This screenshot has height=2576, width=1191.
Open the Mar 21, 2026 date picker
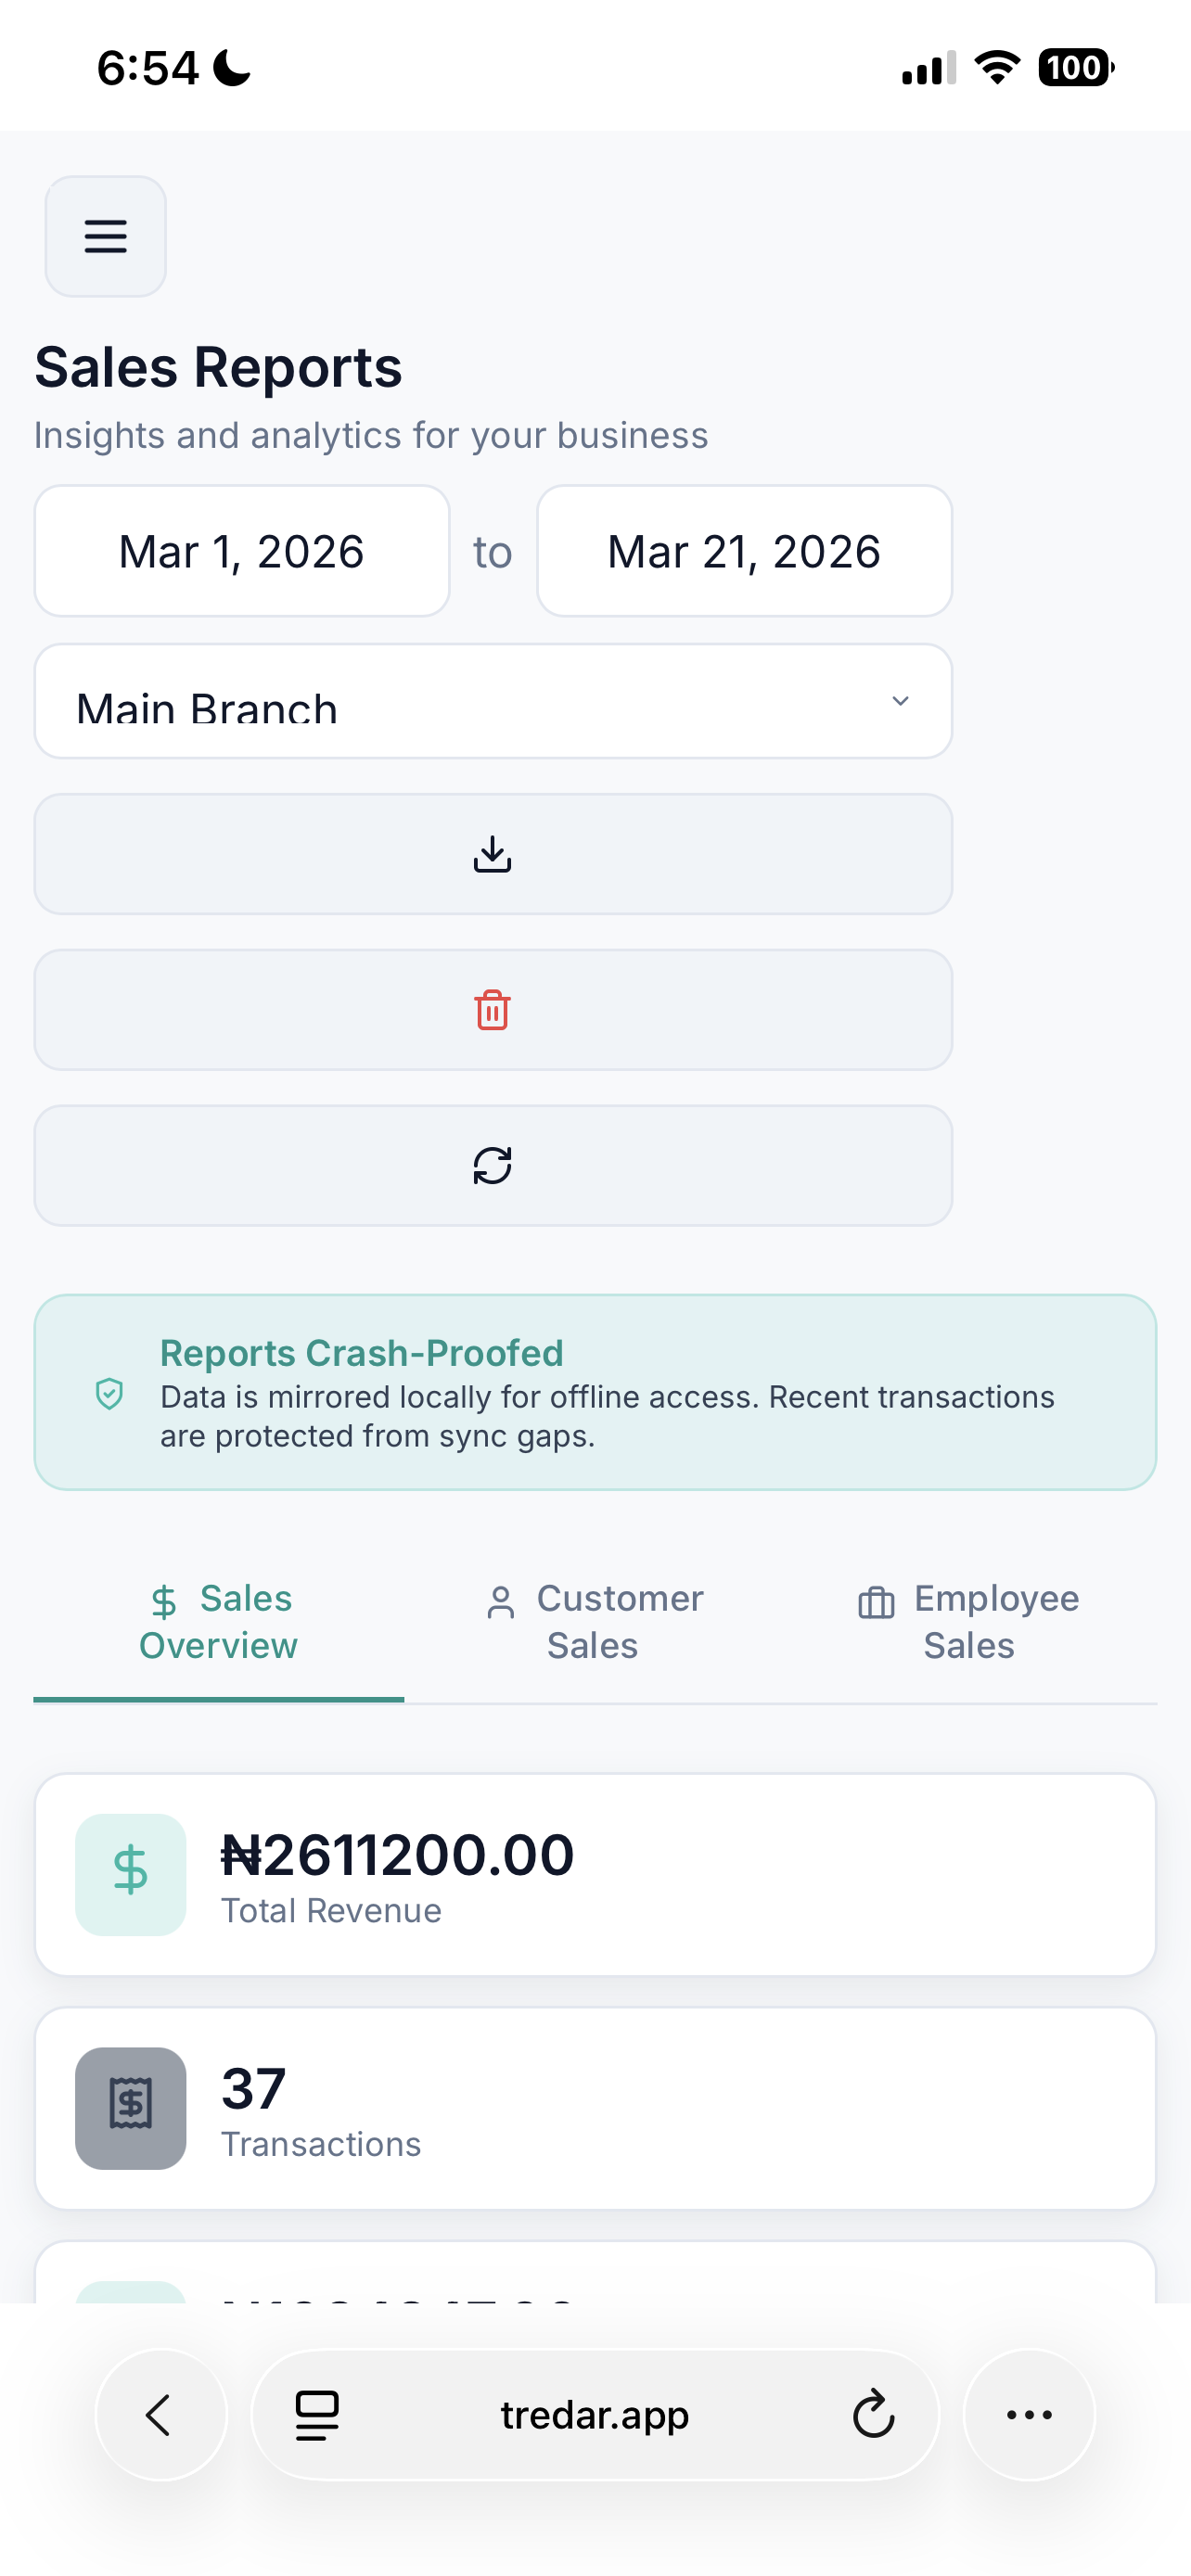point(744,551)
